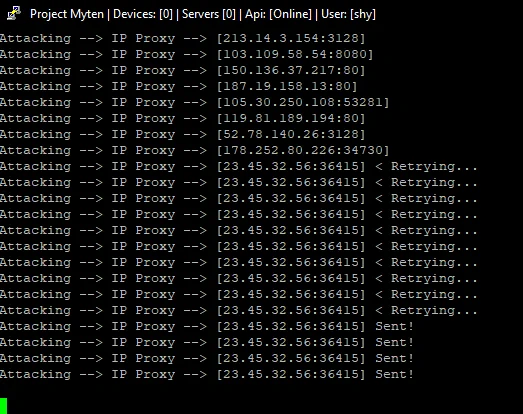Click the word Attacking on the top line
Viewport: 523px width, 414px height.
35,39
